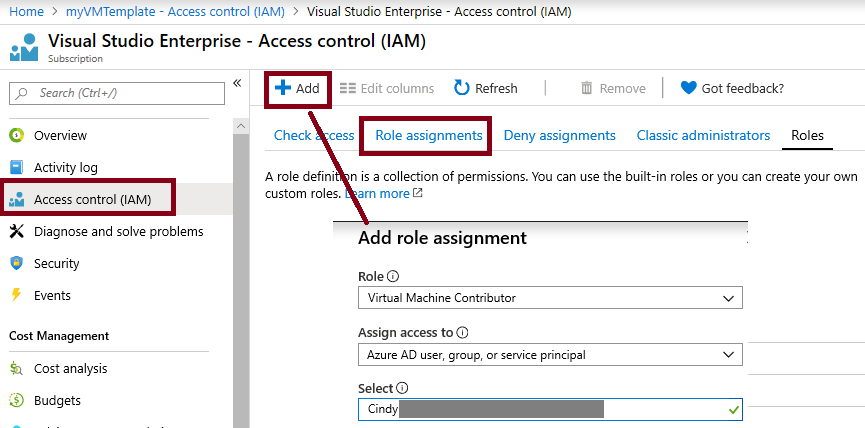The width and height of the screenshot is (865, 428).
Task: Click myVMTemplate - Access control (IAM) breadcrumb
Action: coord(175,12)
